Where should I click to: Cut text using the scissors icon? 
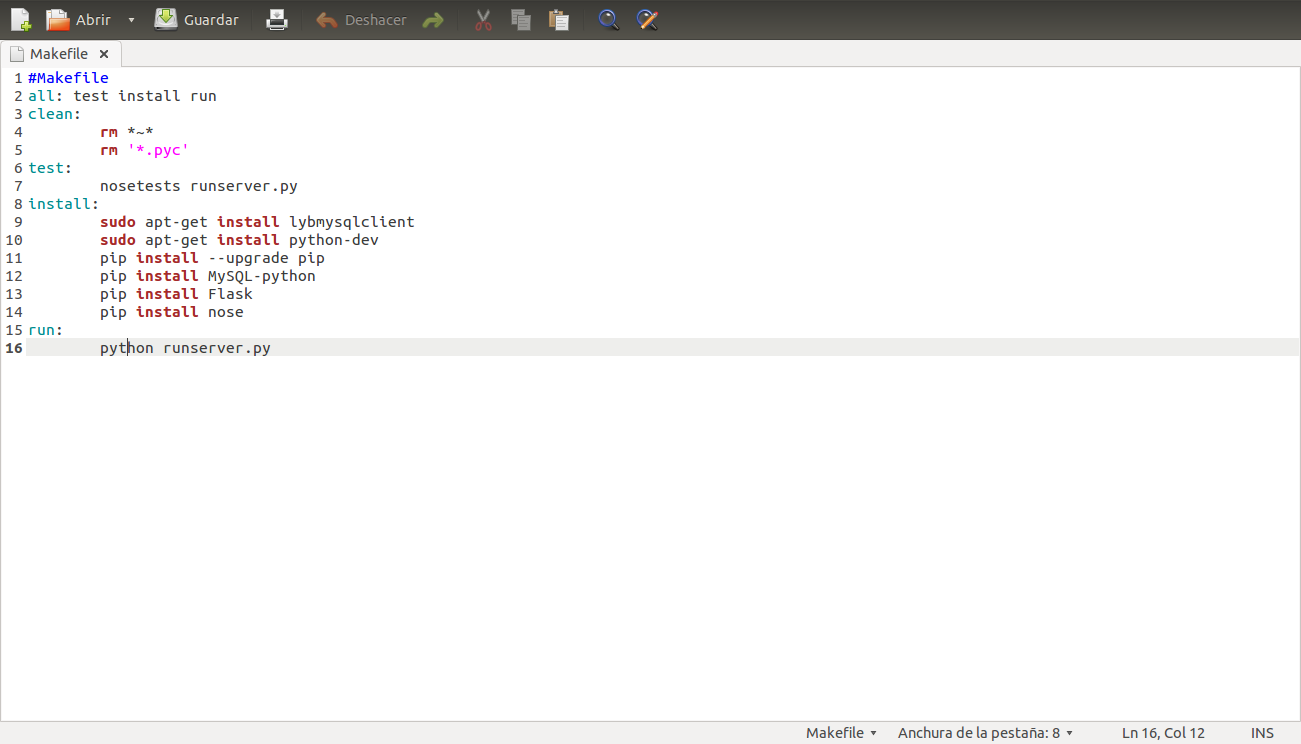click(x=483, y=19)
